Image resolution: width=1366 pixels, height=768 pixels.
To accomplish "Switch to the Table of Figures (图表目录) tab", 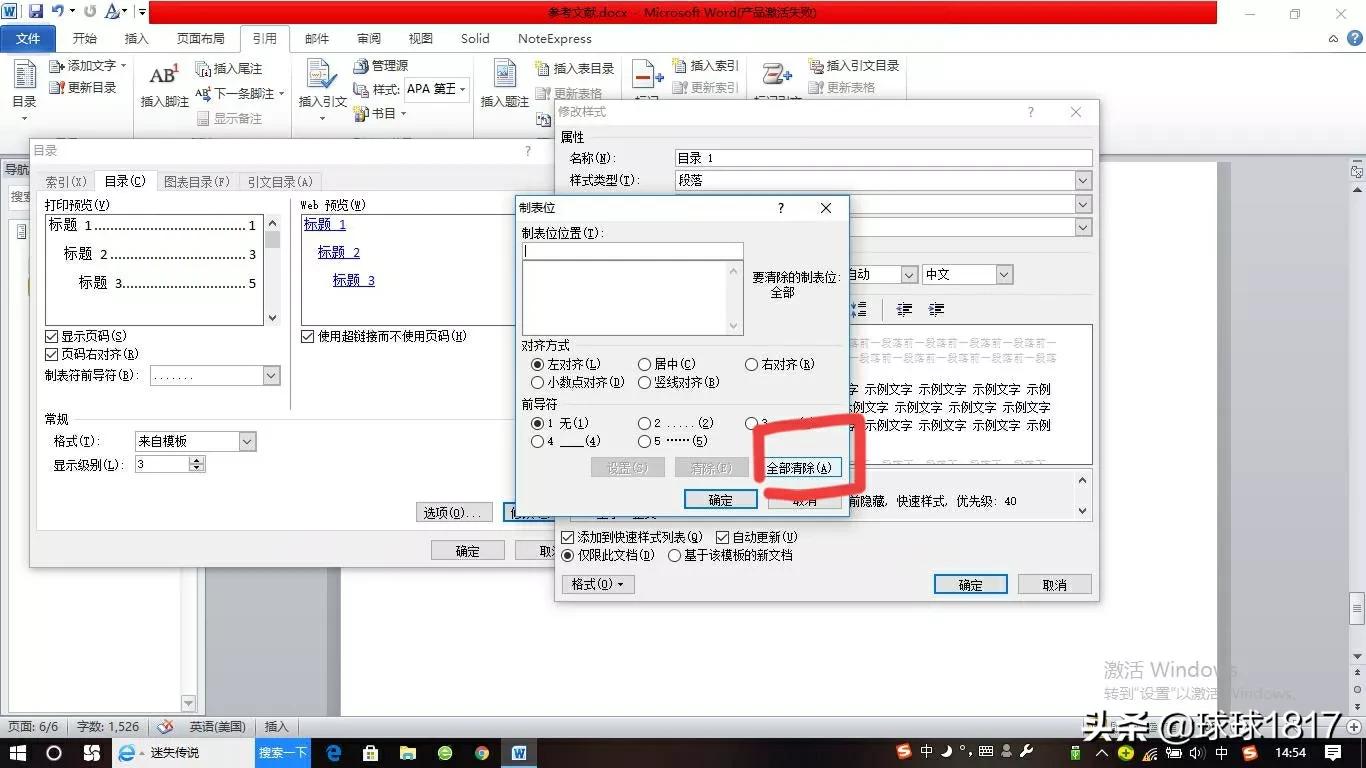I will click(197, 182).
